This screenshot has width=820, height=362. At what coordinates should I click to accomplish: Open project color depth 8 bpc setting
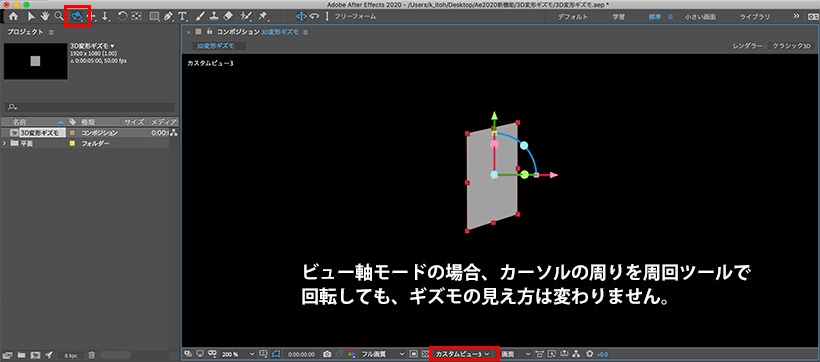(x=71, y=355)
